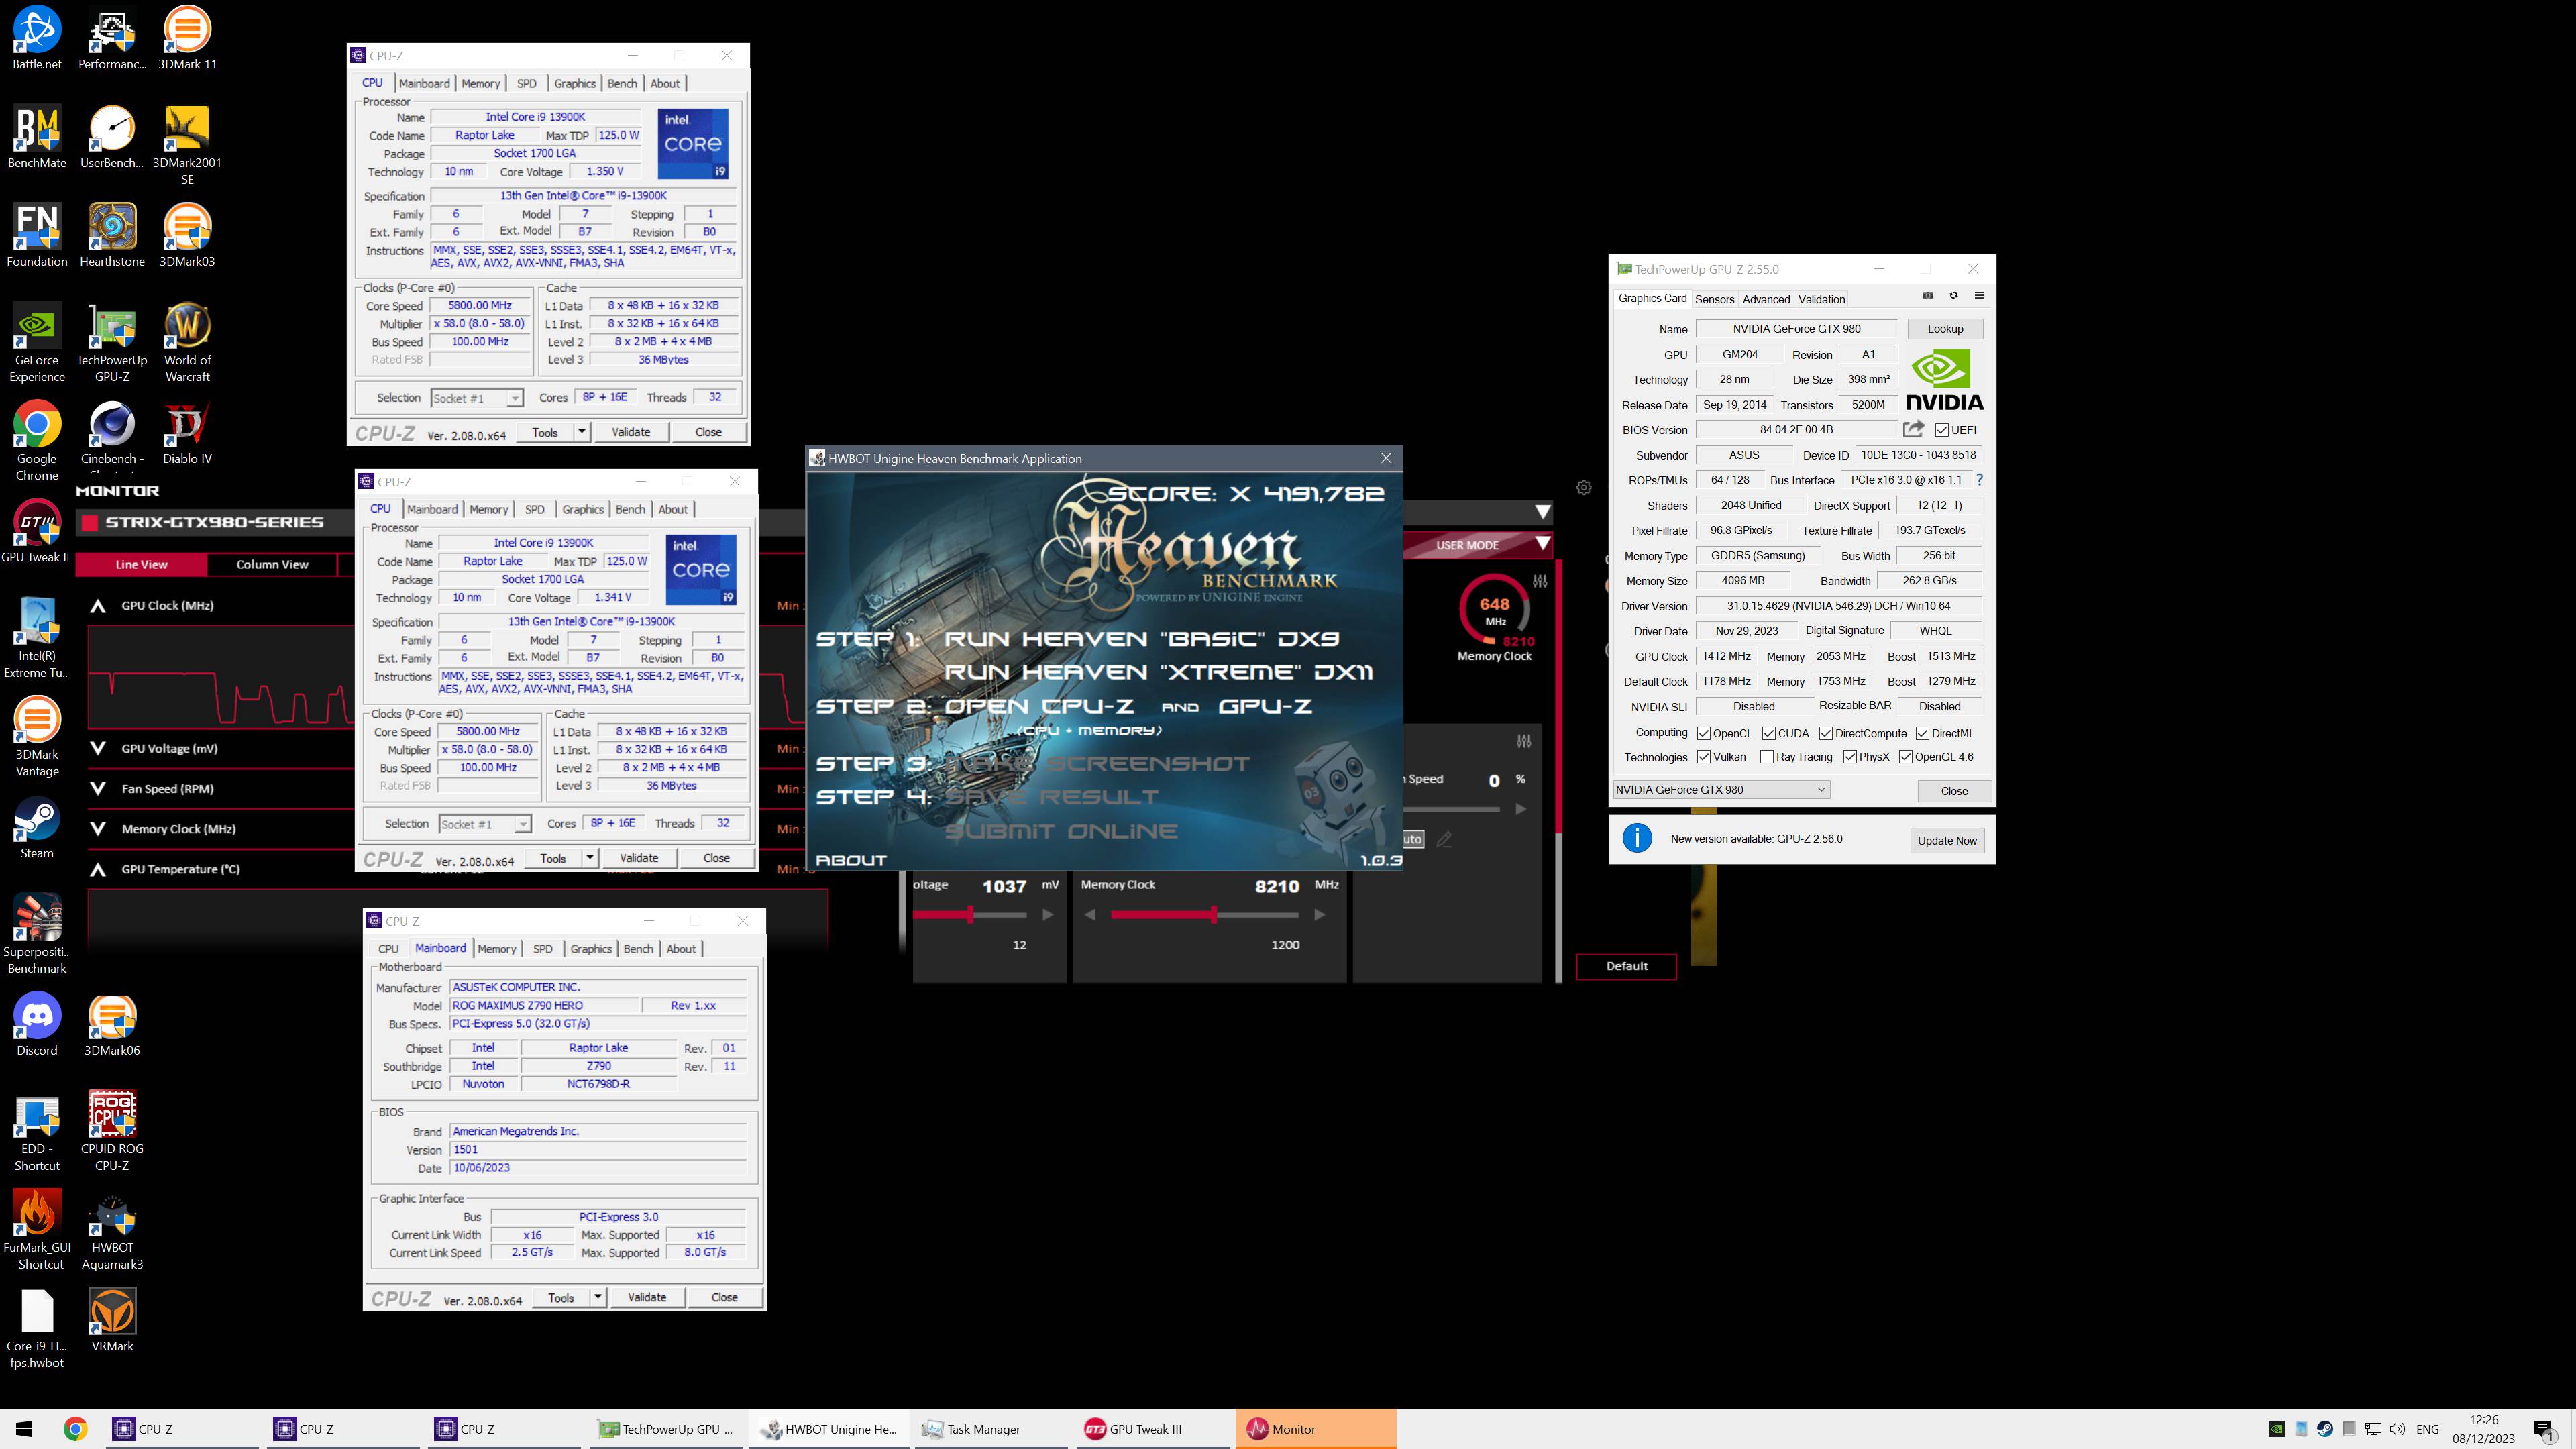The image size is (2576, 1449).
Task: Open GPU selection dropdown in GPU-Z
Action: (1721, 790)
